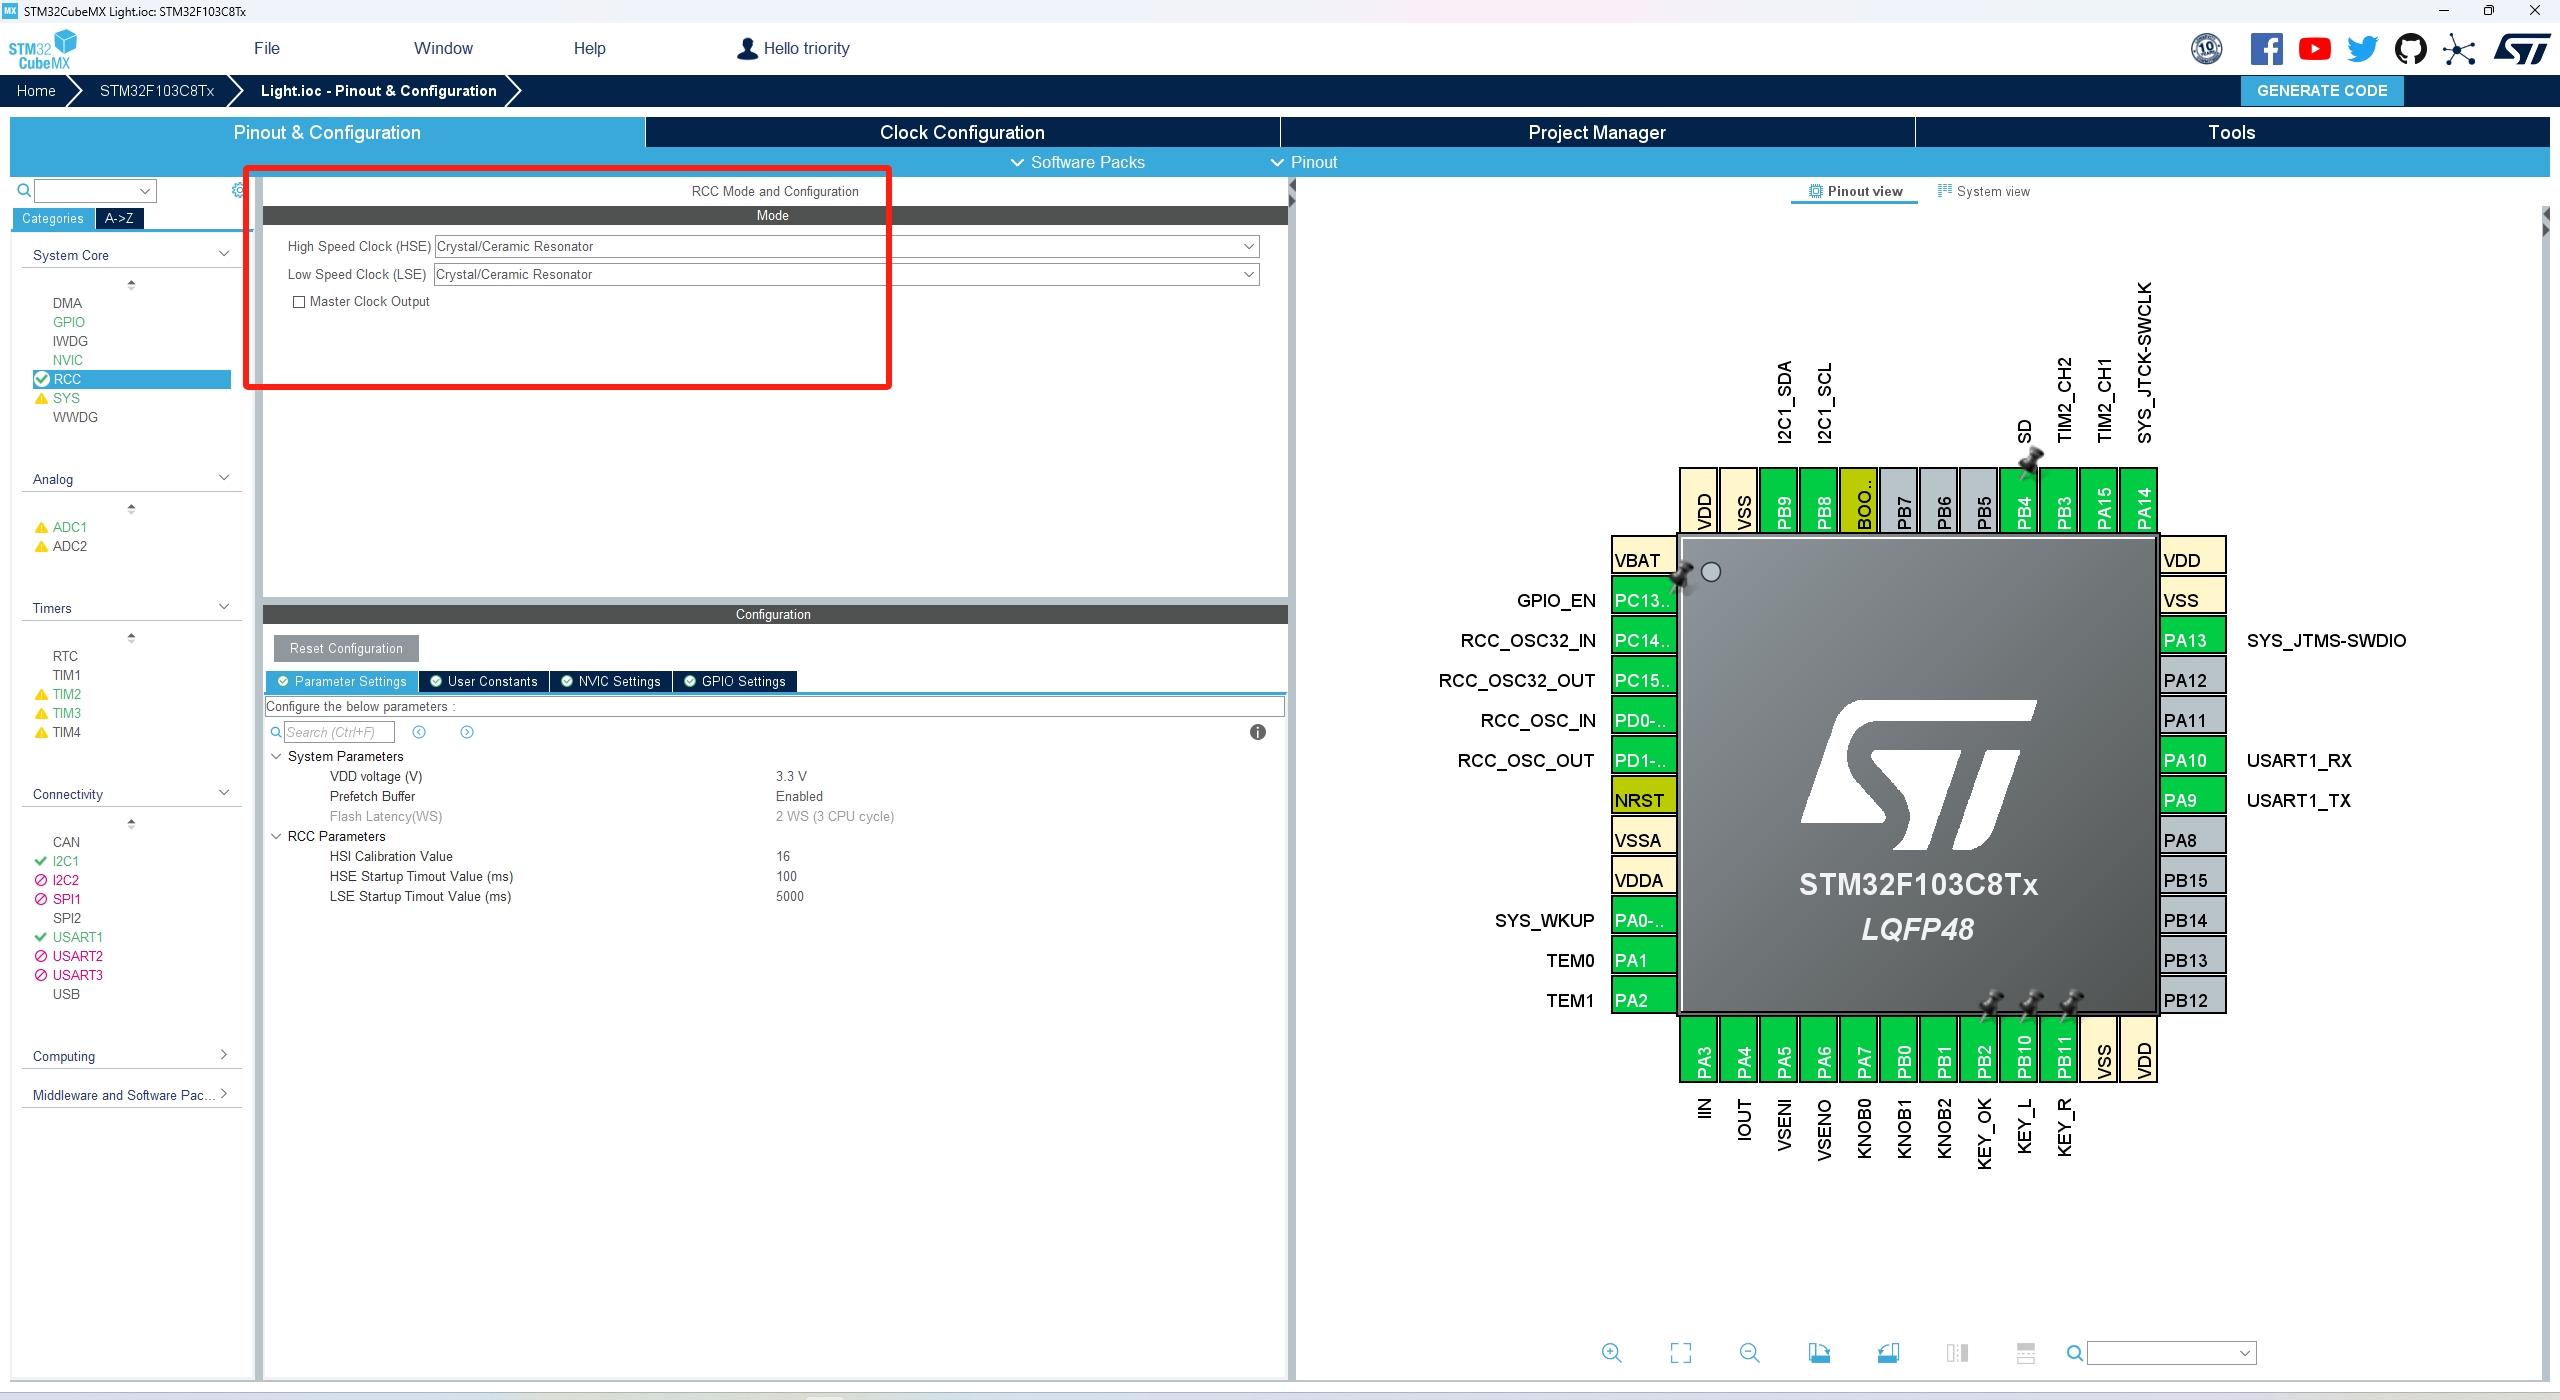Collapse the Connectivity category
This screenshot has height=1400, width=2560.
tap(224, 793)
